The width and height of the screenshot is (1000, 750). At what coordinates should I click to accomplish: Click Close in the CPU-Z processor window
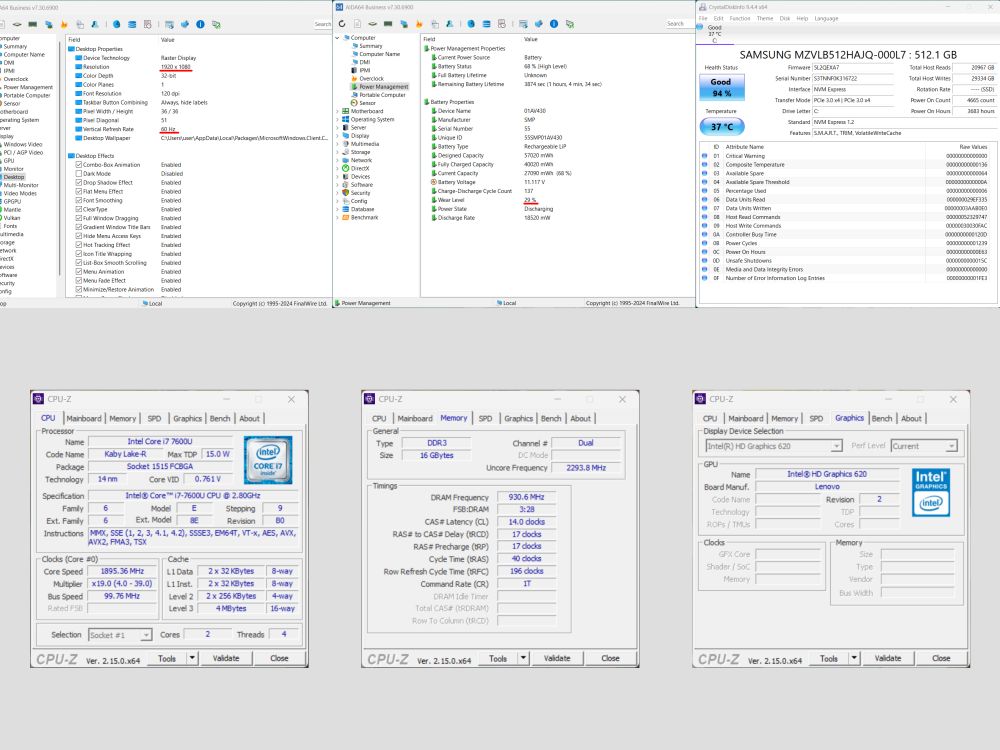point(279,658)
